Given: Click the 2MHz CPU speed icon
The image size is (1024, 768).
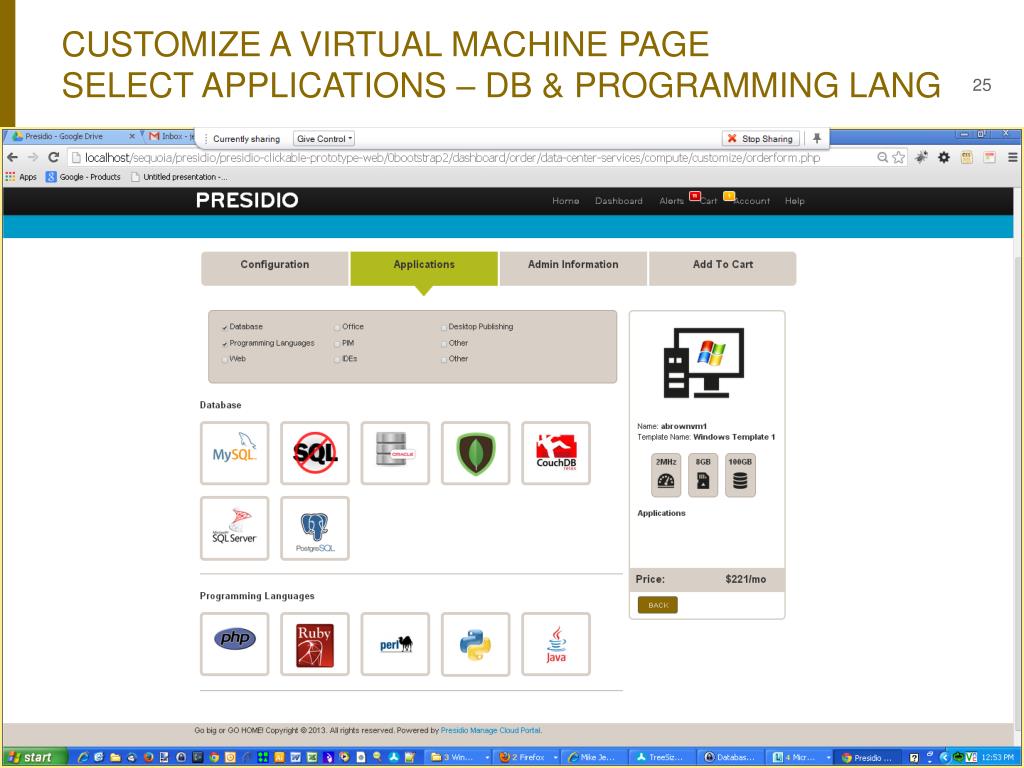Looking at the screenshot, I should 666,475.
